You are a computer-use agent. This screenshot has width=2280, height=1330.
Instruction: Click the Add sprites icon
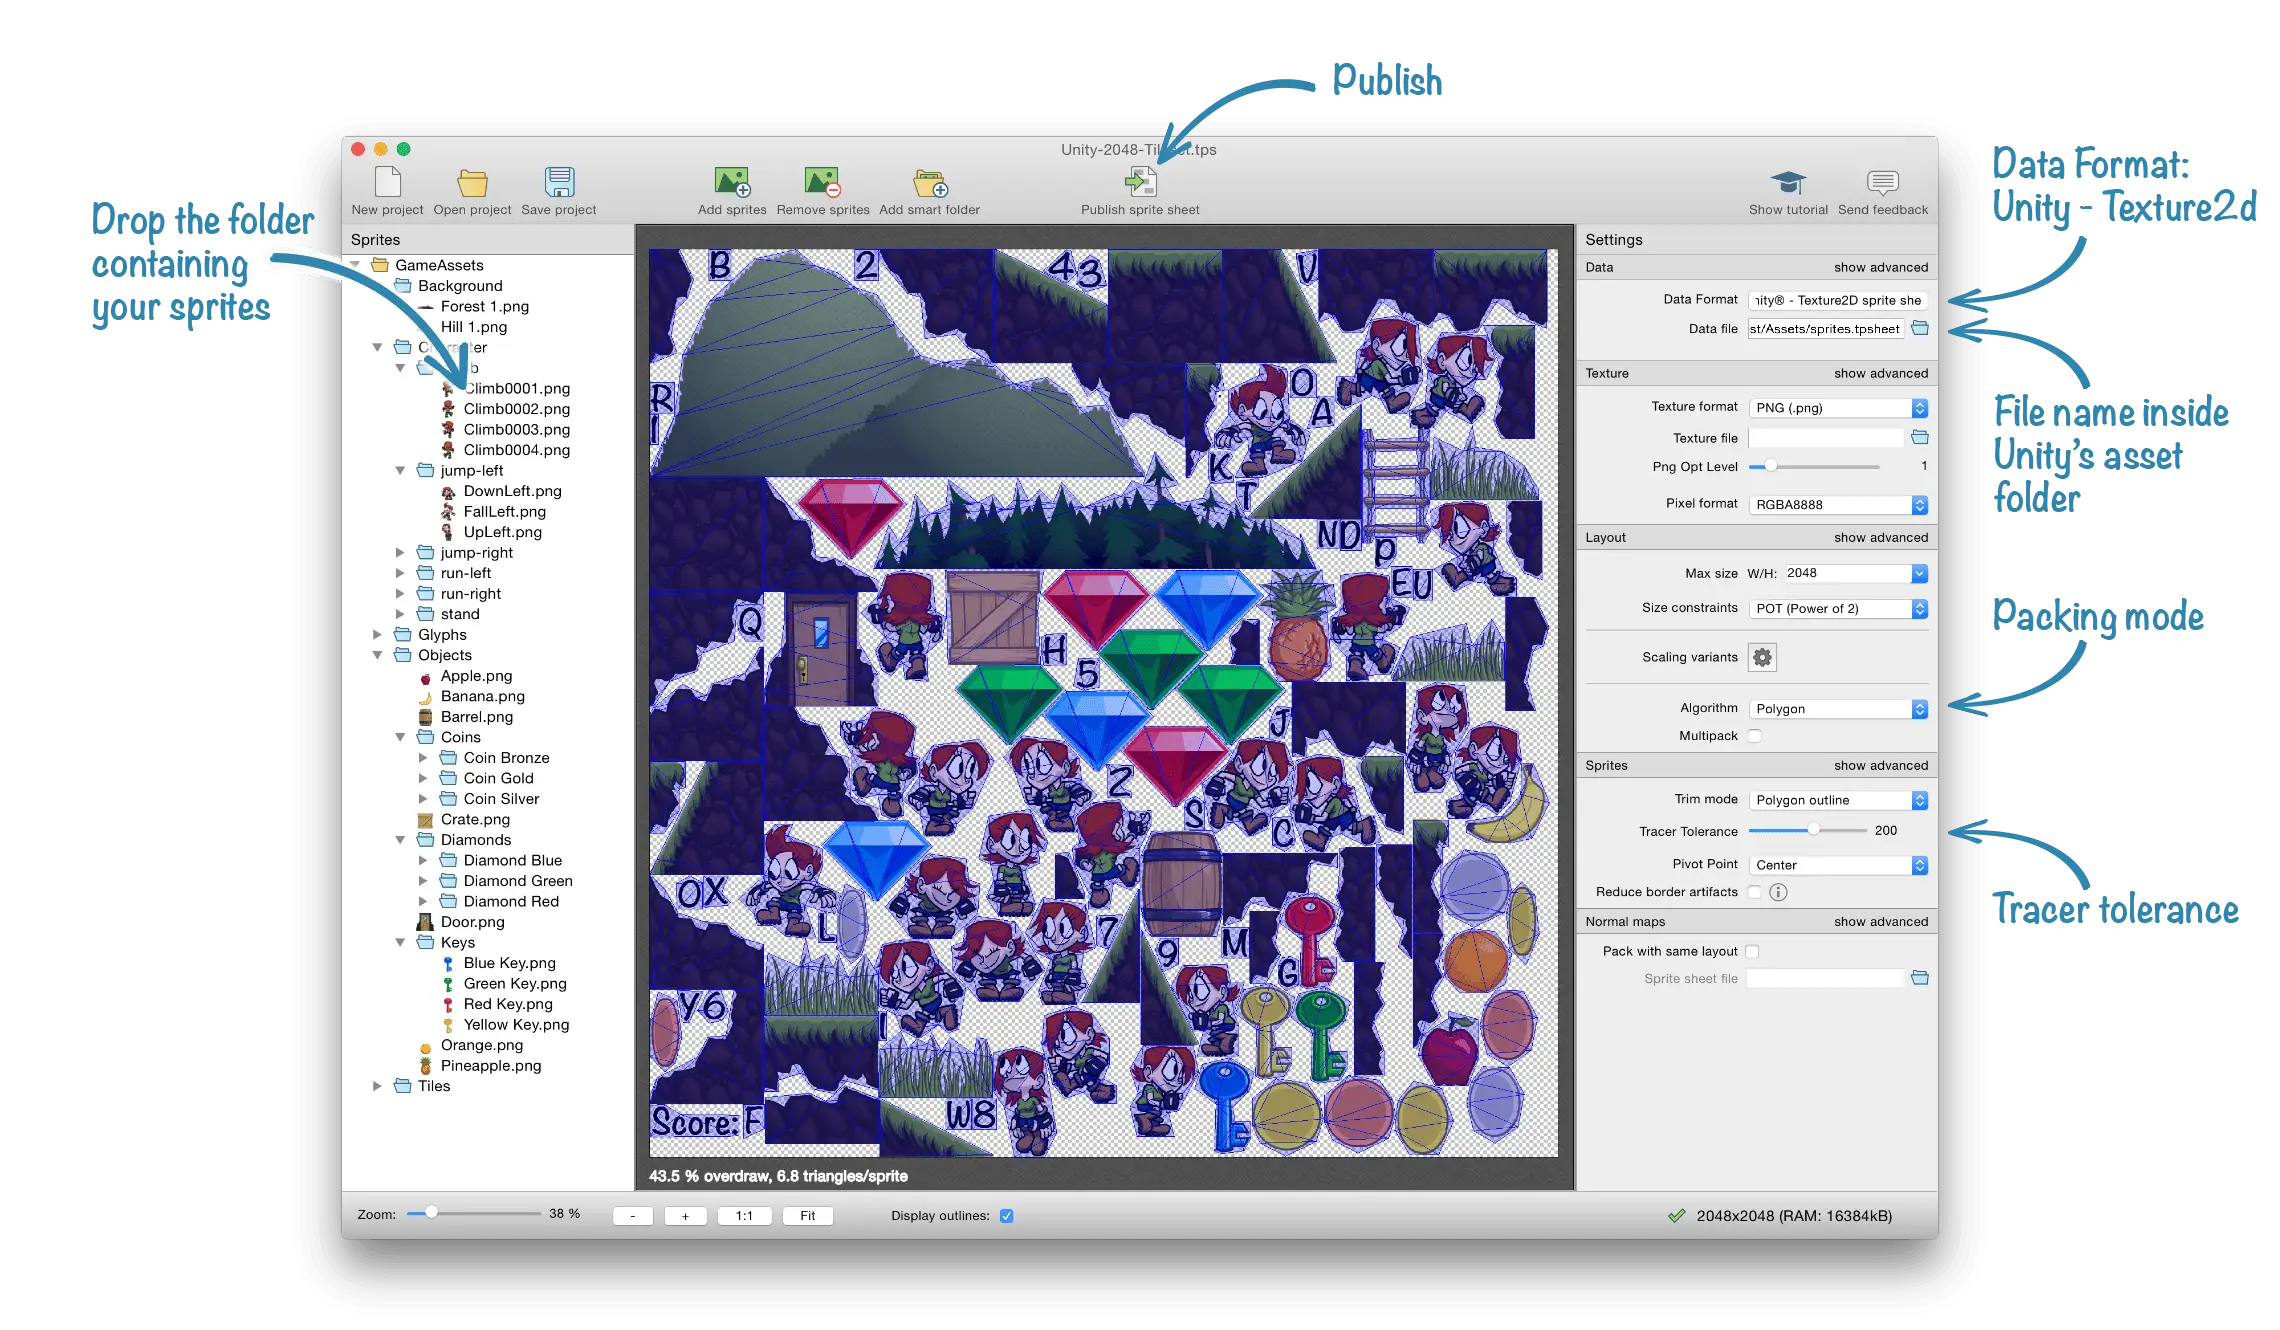(732, 182)
